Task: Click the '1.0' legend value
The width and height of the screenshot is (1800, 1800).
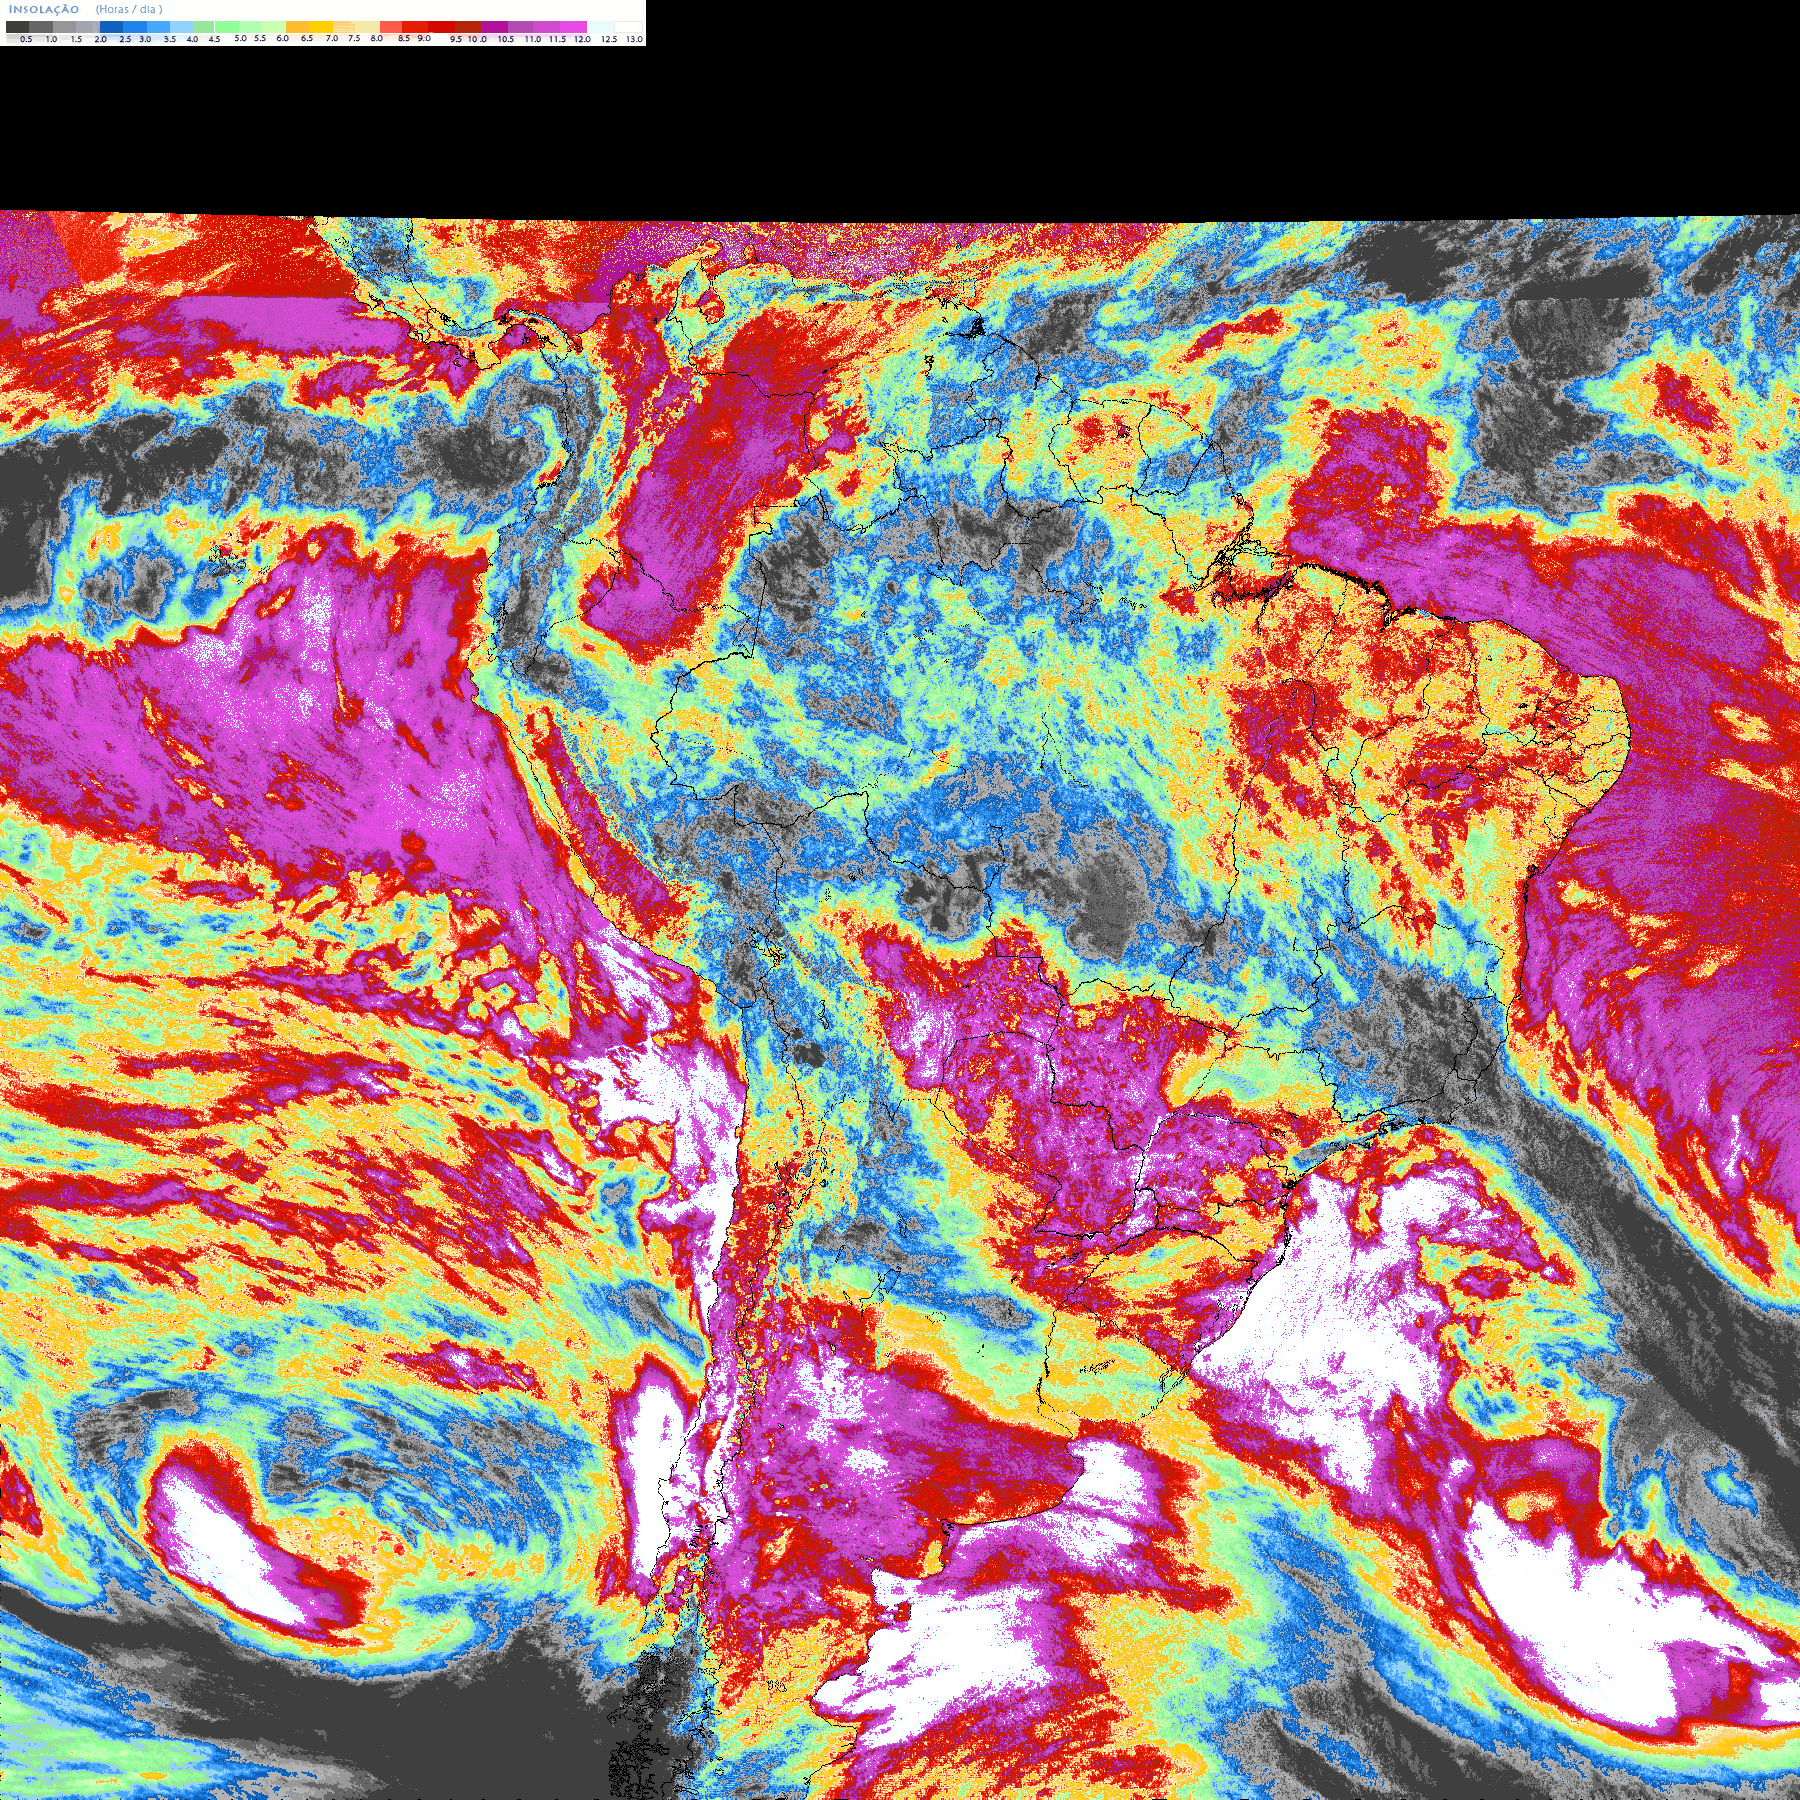Action: (51, 39)
